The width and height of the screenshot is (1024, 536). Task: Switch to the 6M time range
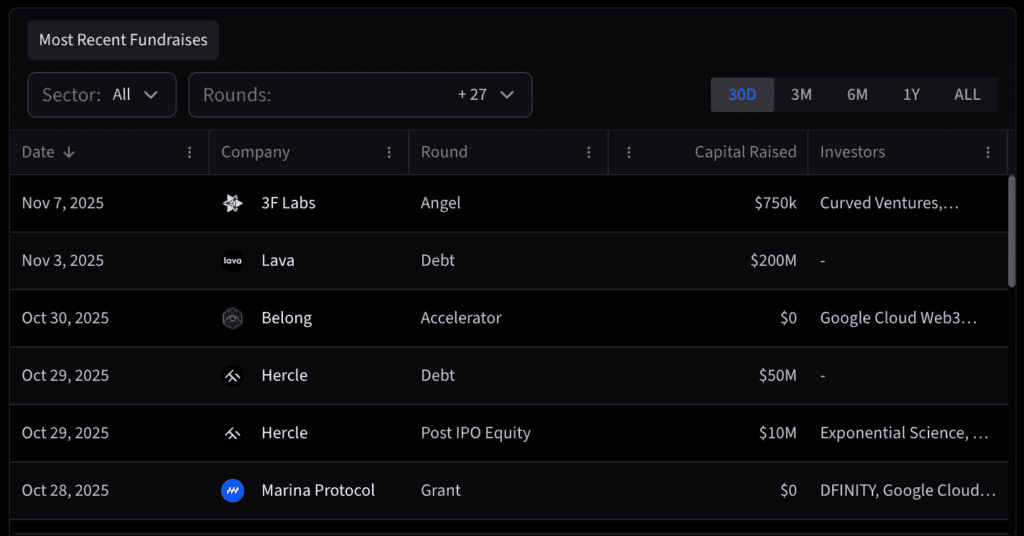pyautogui.click(x=857, y=95)
